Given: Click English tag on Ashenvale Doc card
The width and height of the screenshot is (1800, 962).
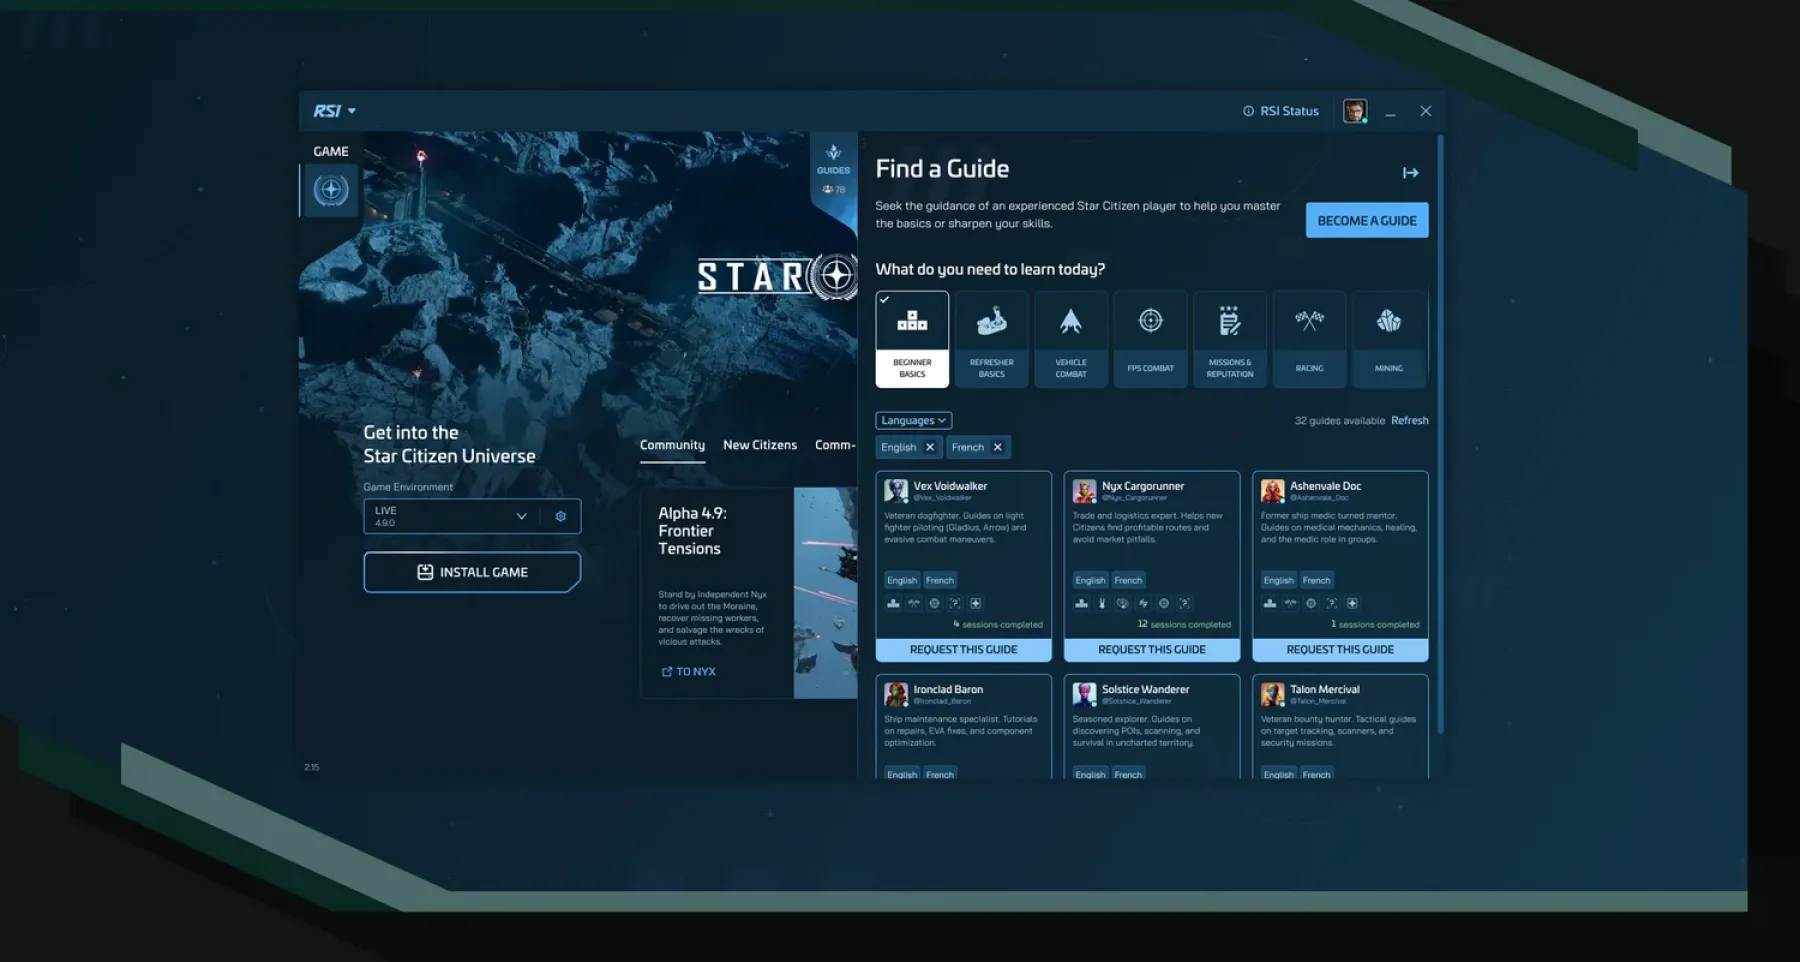Looking at the screenshot, I should (x=1279, y=580).
